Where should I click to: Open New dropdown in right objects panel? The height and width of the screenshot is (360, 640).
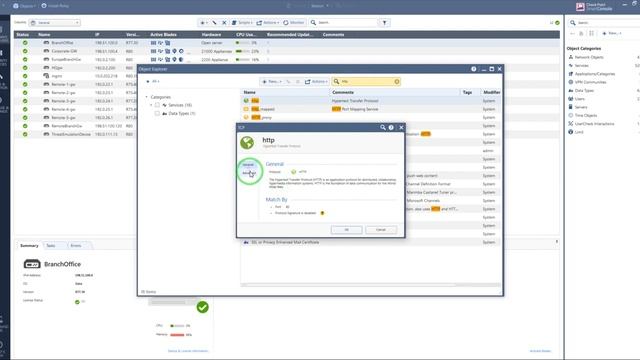click(x=611, y=33)
